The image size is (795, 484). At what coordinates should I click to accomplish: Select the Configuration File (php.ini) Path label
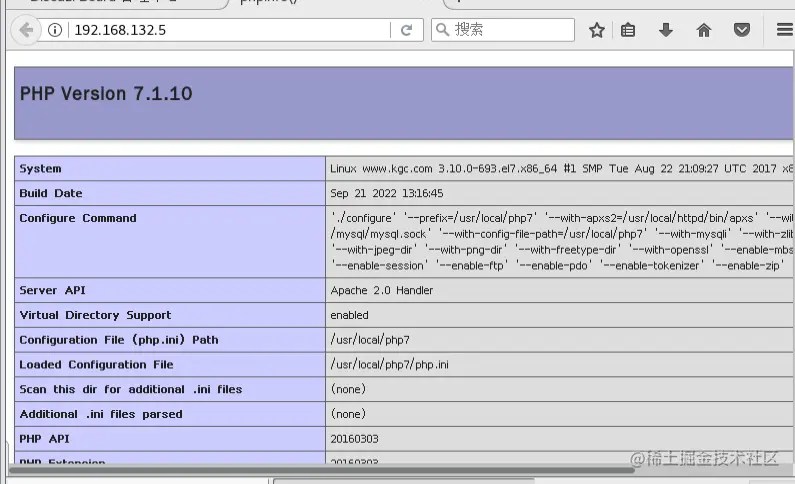(119, 340)
